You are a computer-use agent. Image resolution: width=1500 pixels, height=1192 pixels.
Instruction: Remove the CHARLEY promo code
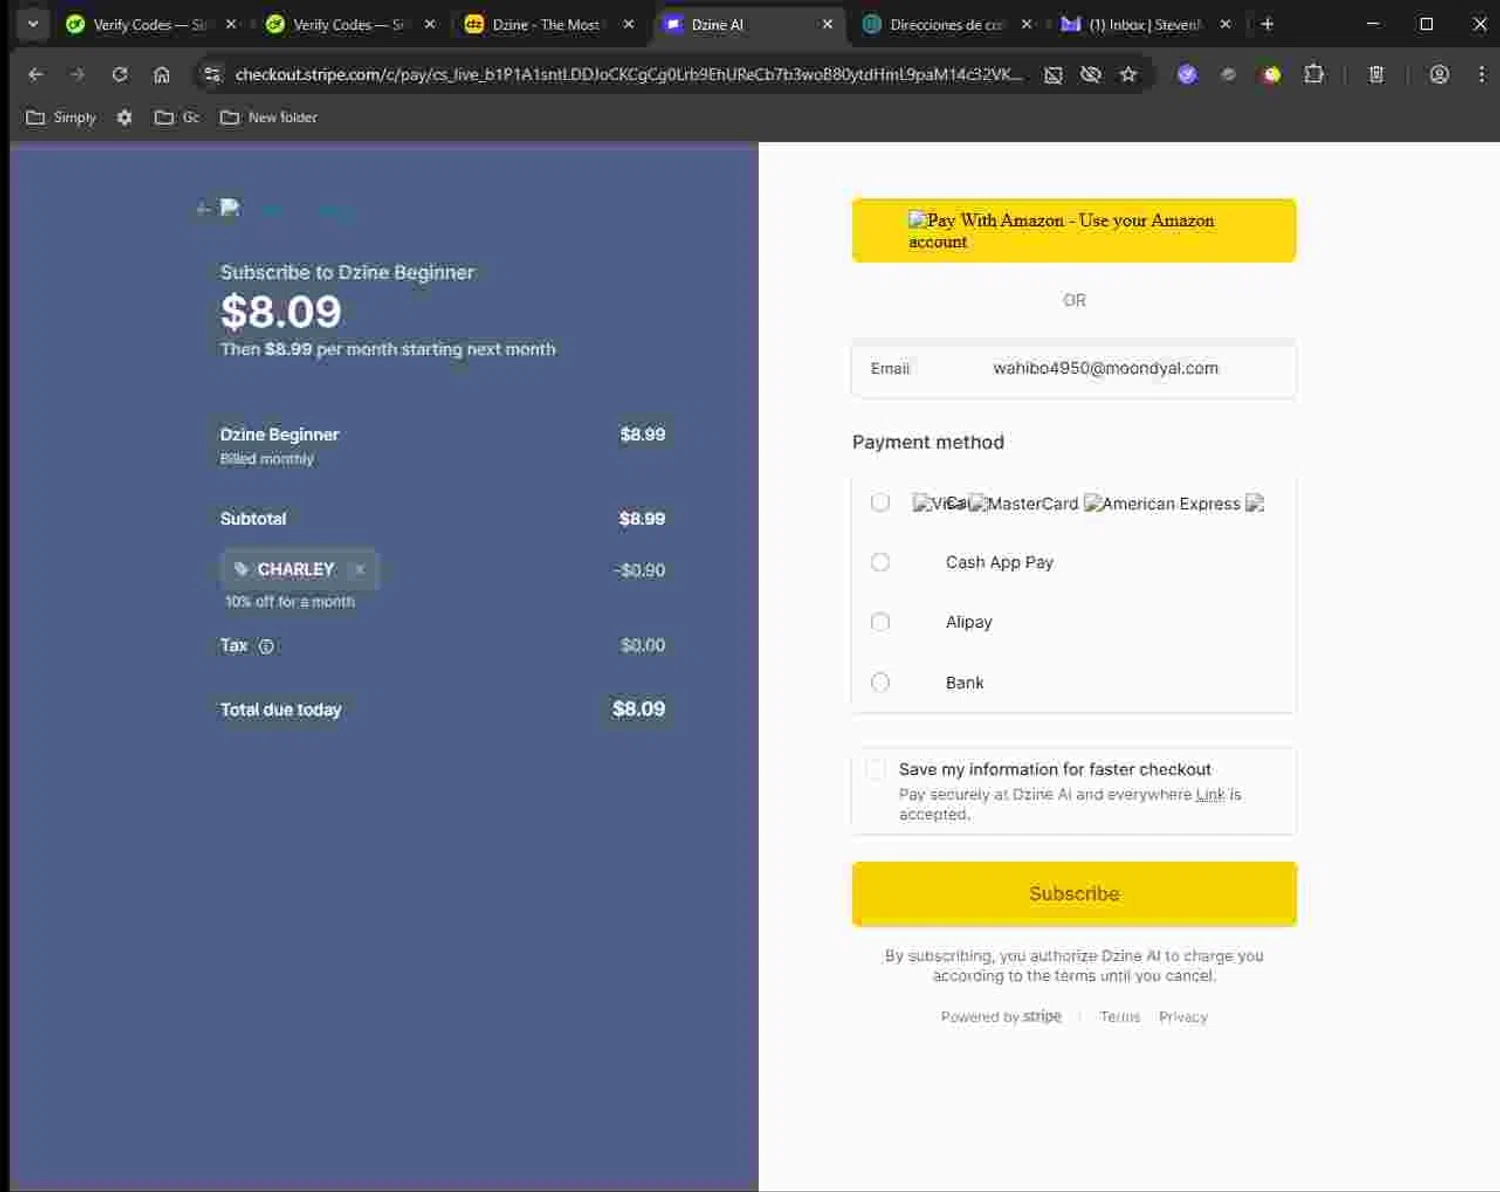click(x=360, y=569)
